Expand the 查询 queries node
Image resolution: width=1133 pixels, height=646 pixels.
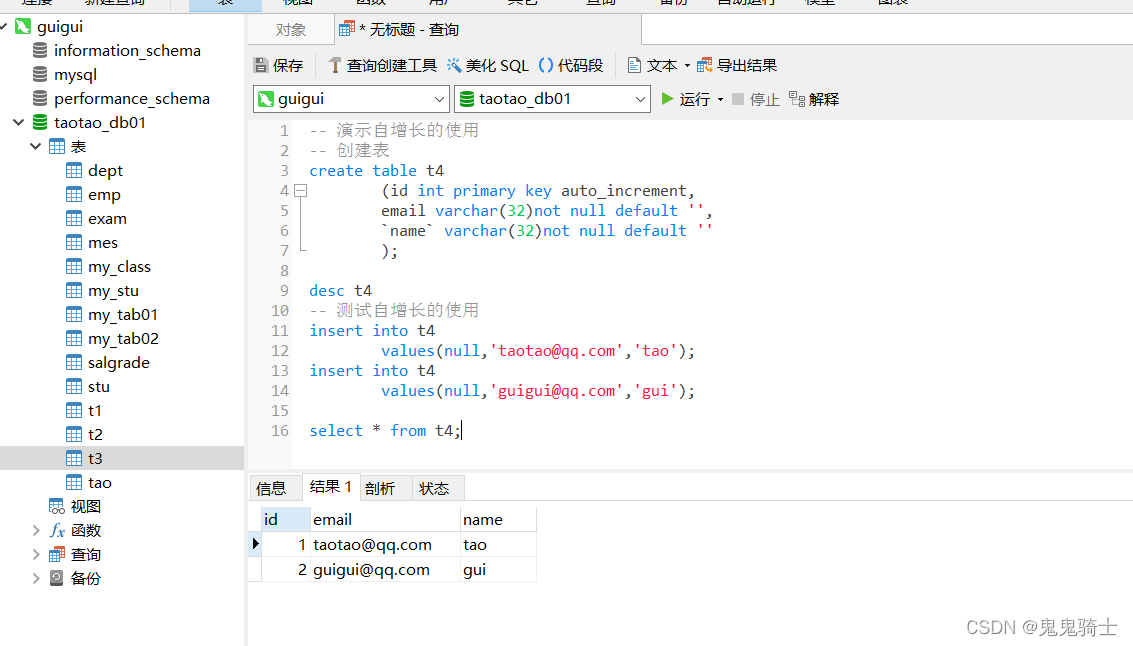35,554
